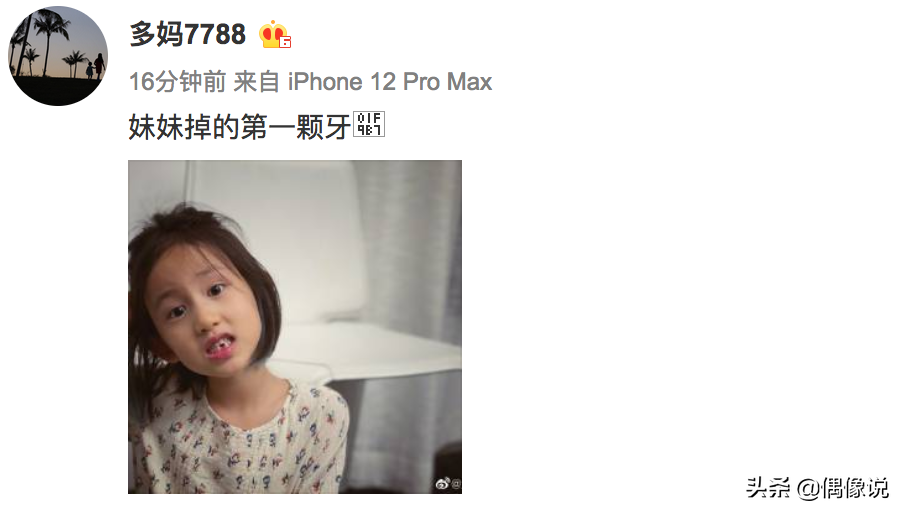Image resolution: width=904 pixels, height=514 pixels.
Task: Click the post text 妹妹掉的第一颗牙
Action: [x=240, y=126]
